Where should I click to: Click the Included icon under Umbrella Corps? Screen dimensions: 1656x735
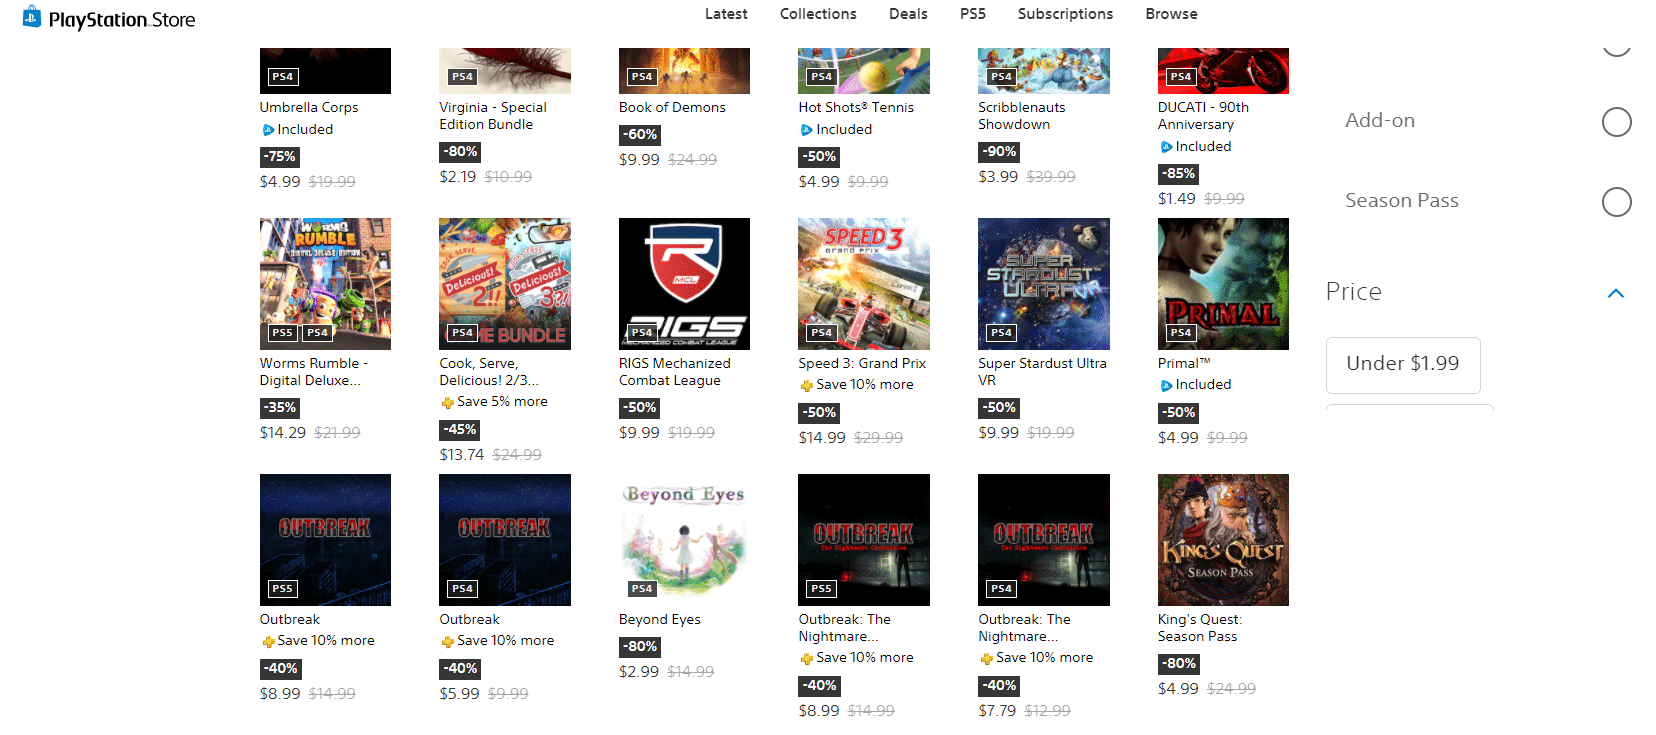(x=268, y=130)
